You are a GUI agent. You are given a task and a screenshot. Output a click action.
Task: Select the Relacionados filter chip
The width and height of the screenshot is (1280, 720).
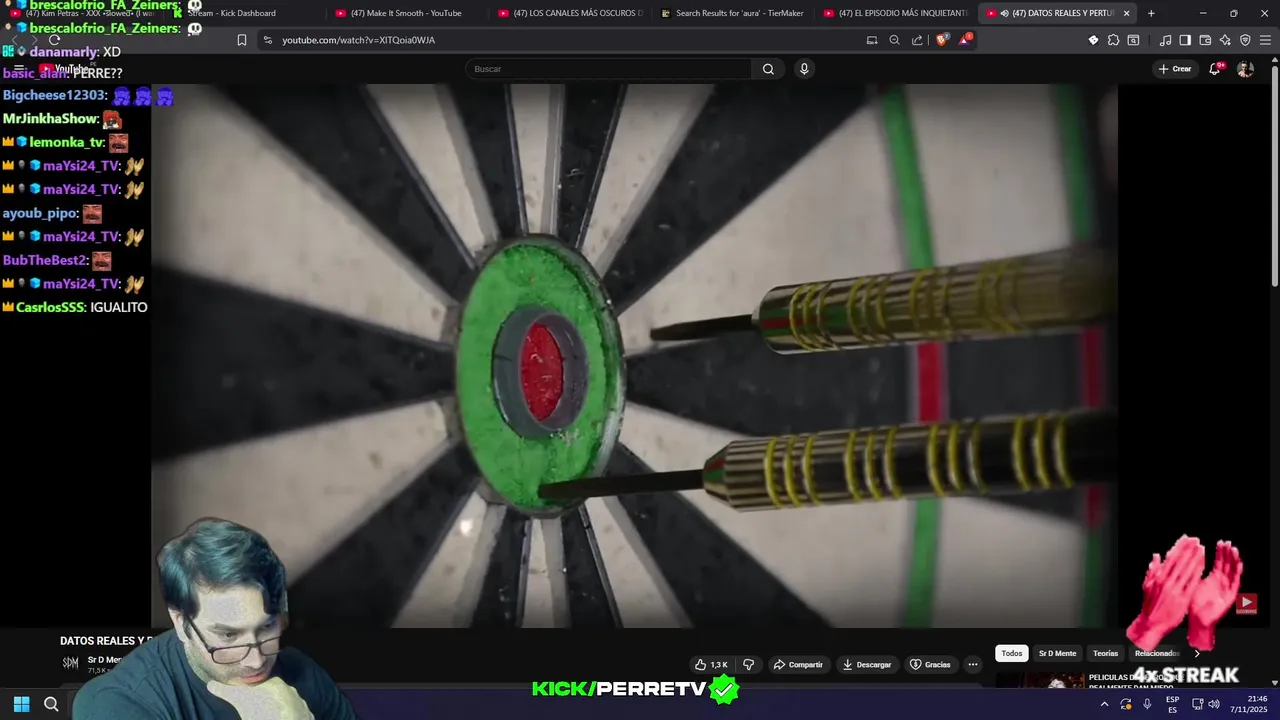1156,653
